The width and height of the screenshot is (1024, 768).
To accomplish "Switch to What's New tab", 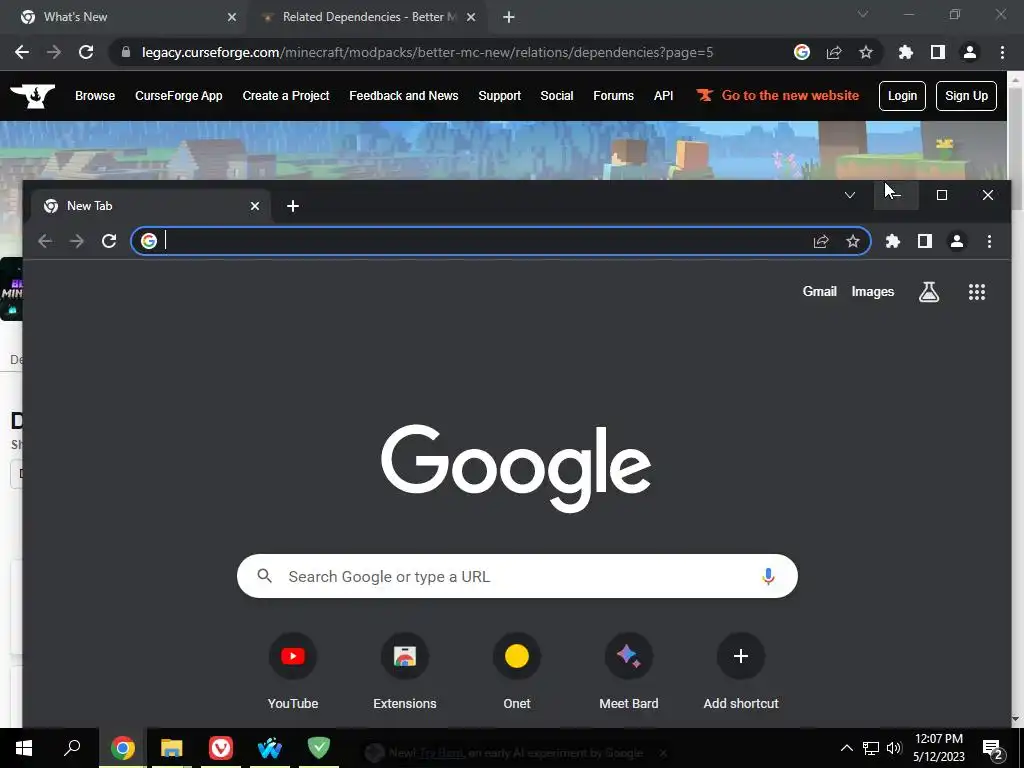I will pyautogui.click(x=124, y=17).
